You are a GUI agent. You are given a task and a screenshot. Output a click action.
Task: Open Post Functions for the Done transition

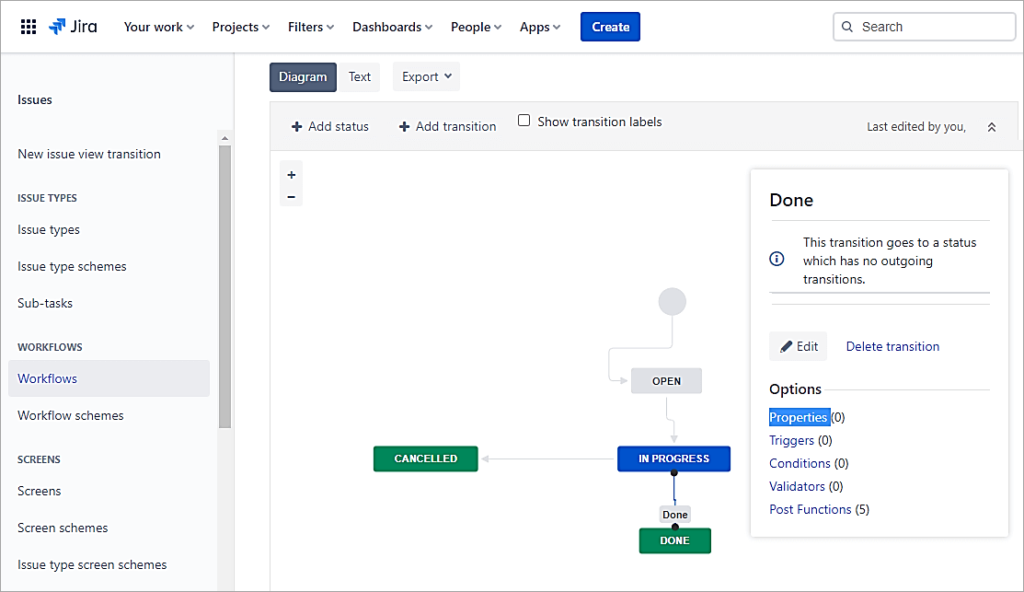tap(810, 509)
